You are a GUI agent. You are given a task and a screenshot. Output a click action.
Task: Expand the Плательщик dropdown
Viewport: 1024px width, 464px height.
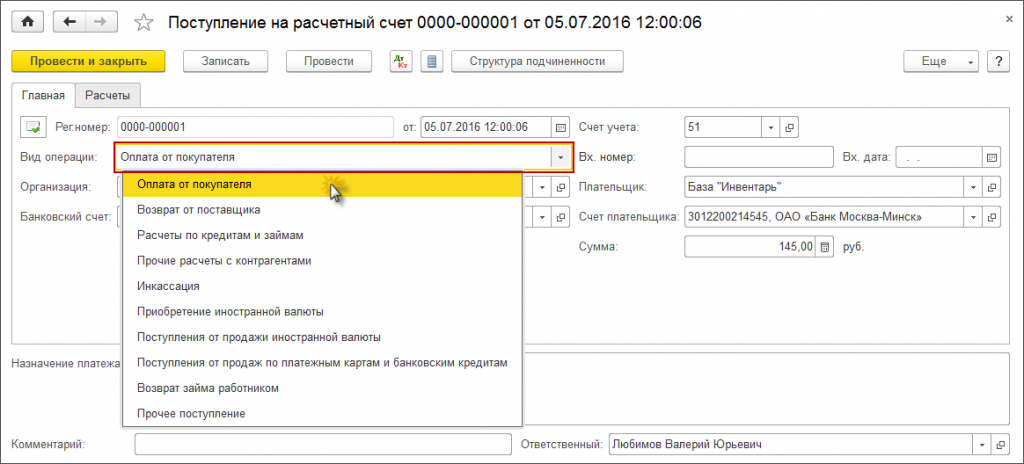(x=973, y=187)
